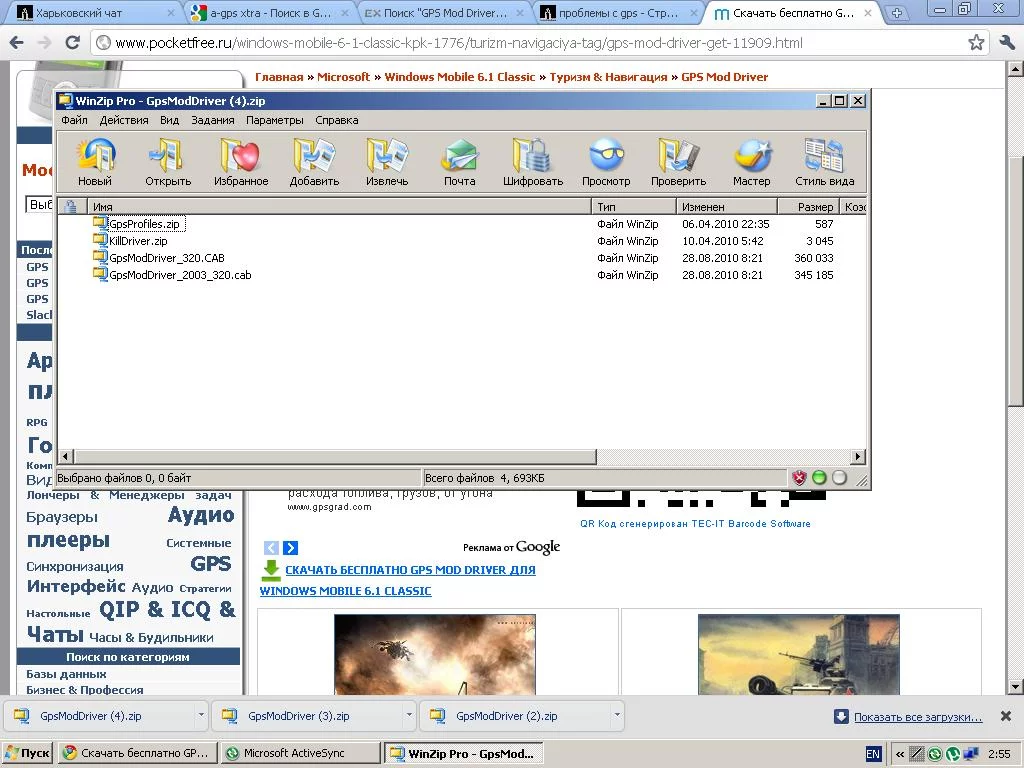This screenshot has width=1024, height=768.
Task: Click the green status indicator in WinZip status bar
Action: 819,477
